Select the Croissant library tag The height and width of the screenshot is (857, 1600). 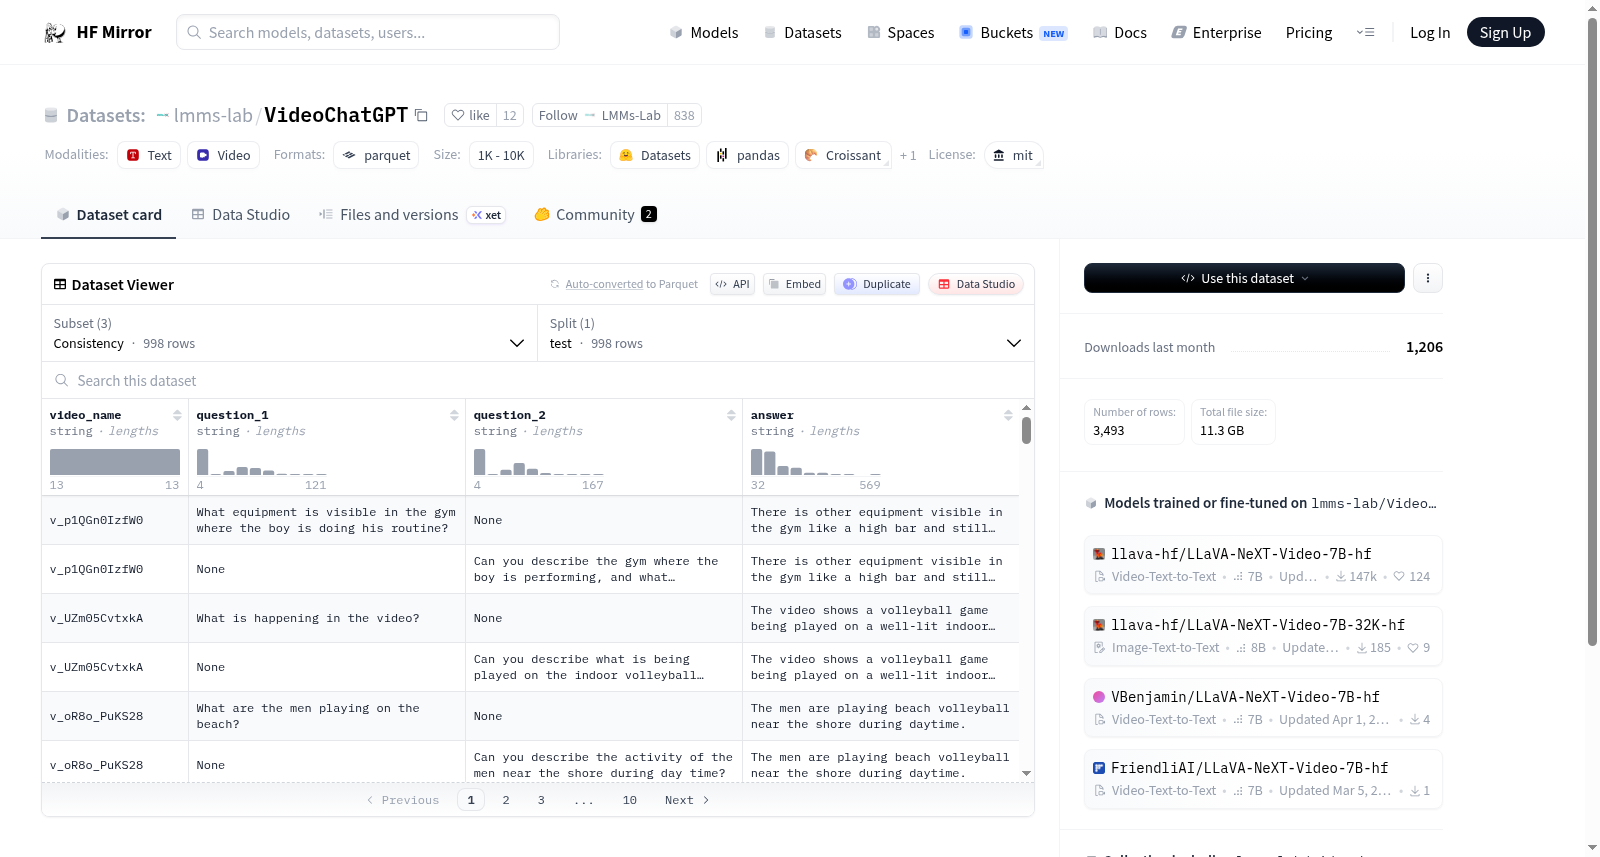click(x=843, y=155)
